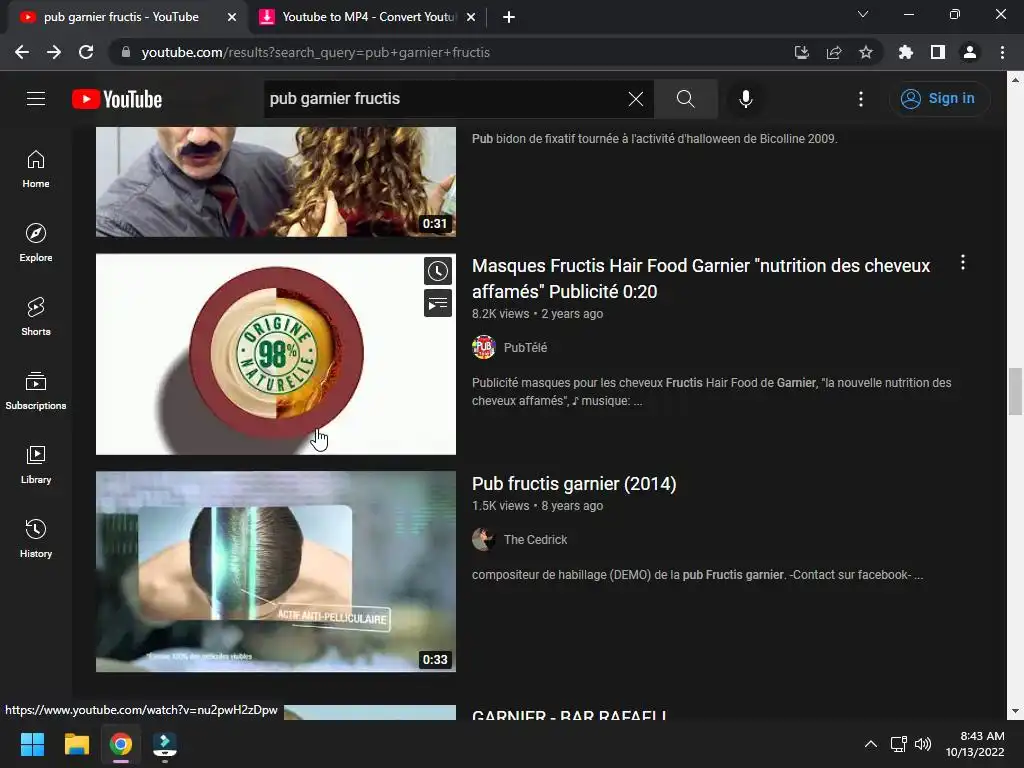The image size is (1024, 768).
Task: Open a new browser tab
Action: (509, 18)
